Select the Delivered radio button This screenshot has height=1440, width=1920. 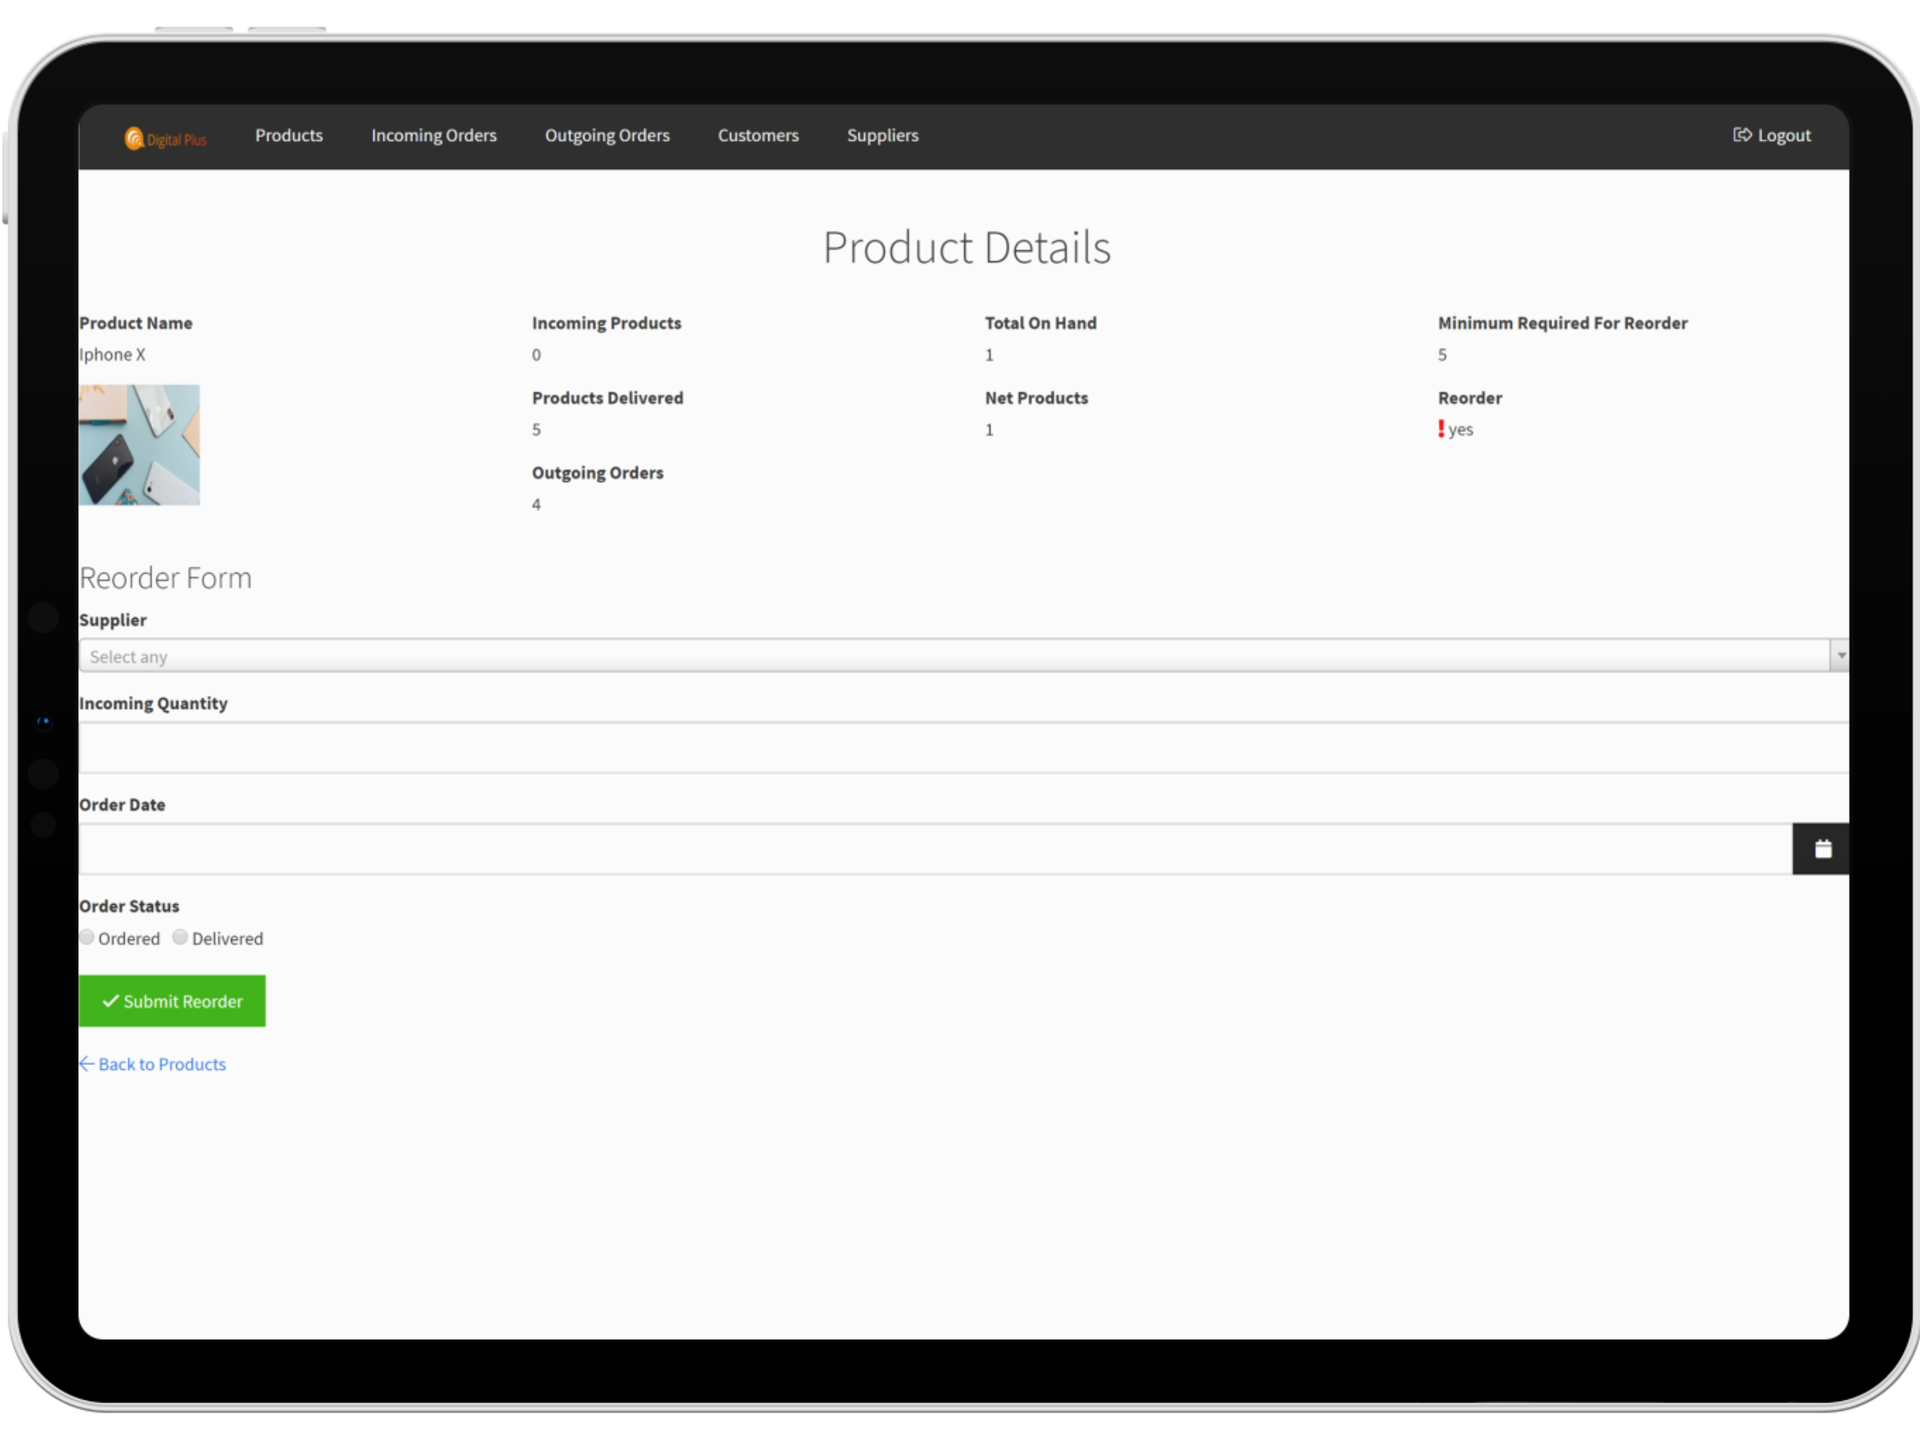[x=180, y=937]
